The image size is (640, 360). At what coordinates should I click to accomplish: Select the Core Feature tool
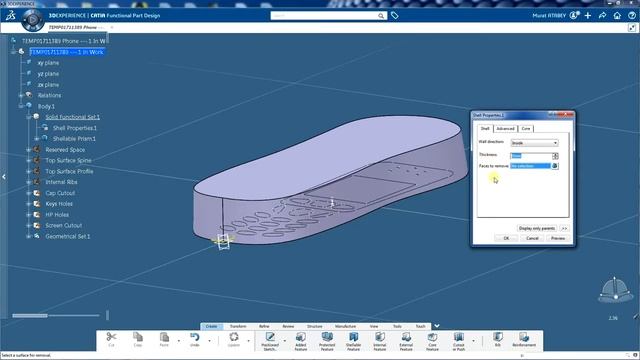[432, 340]
